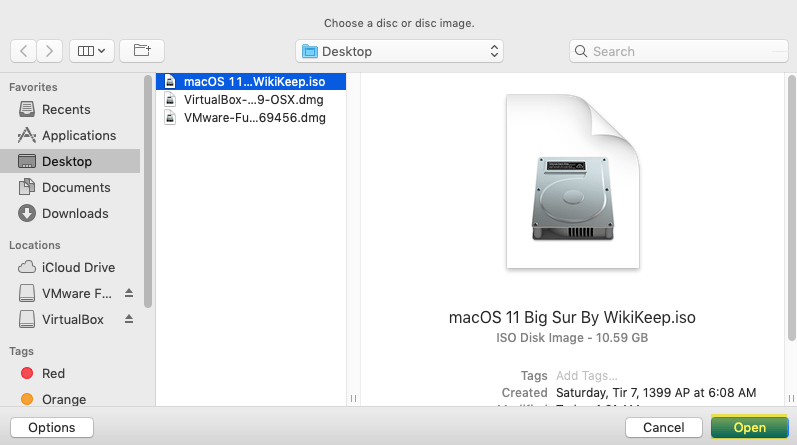Select VirtualBox OSX dmg file
This screenshot has width=797, height=445.
click(x=251, y=100)
